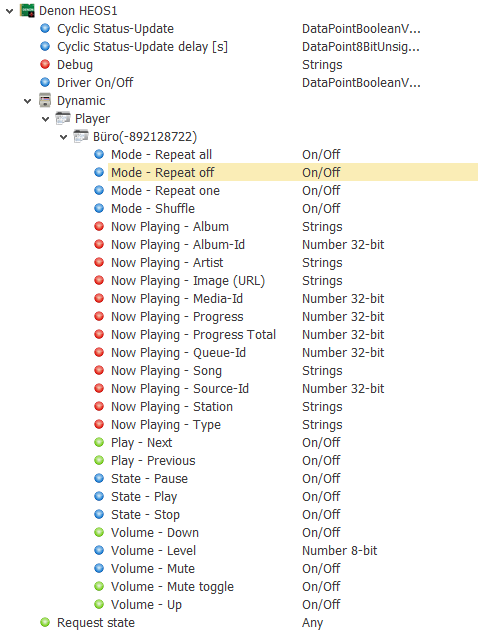
Task: Collapse the Dynamic folder node
Action: coord(27,101)
